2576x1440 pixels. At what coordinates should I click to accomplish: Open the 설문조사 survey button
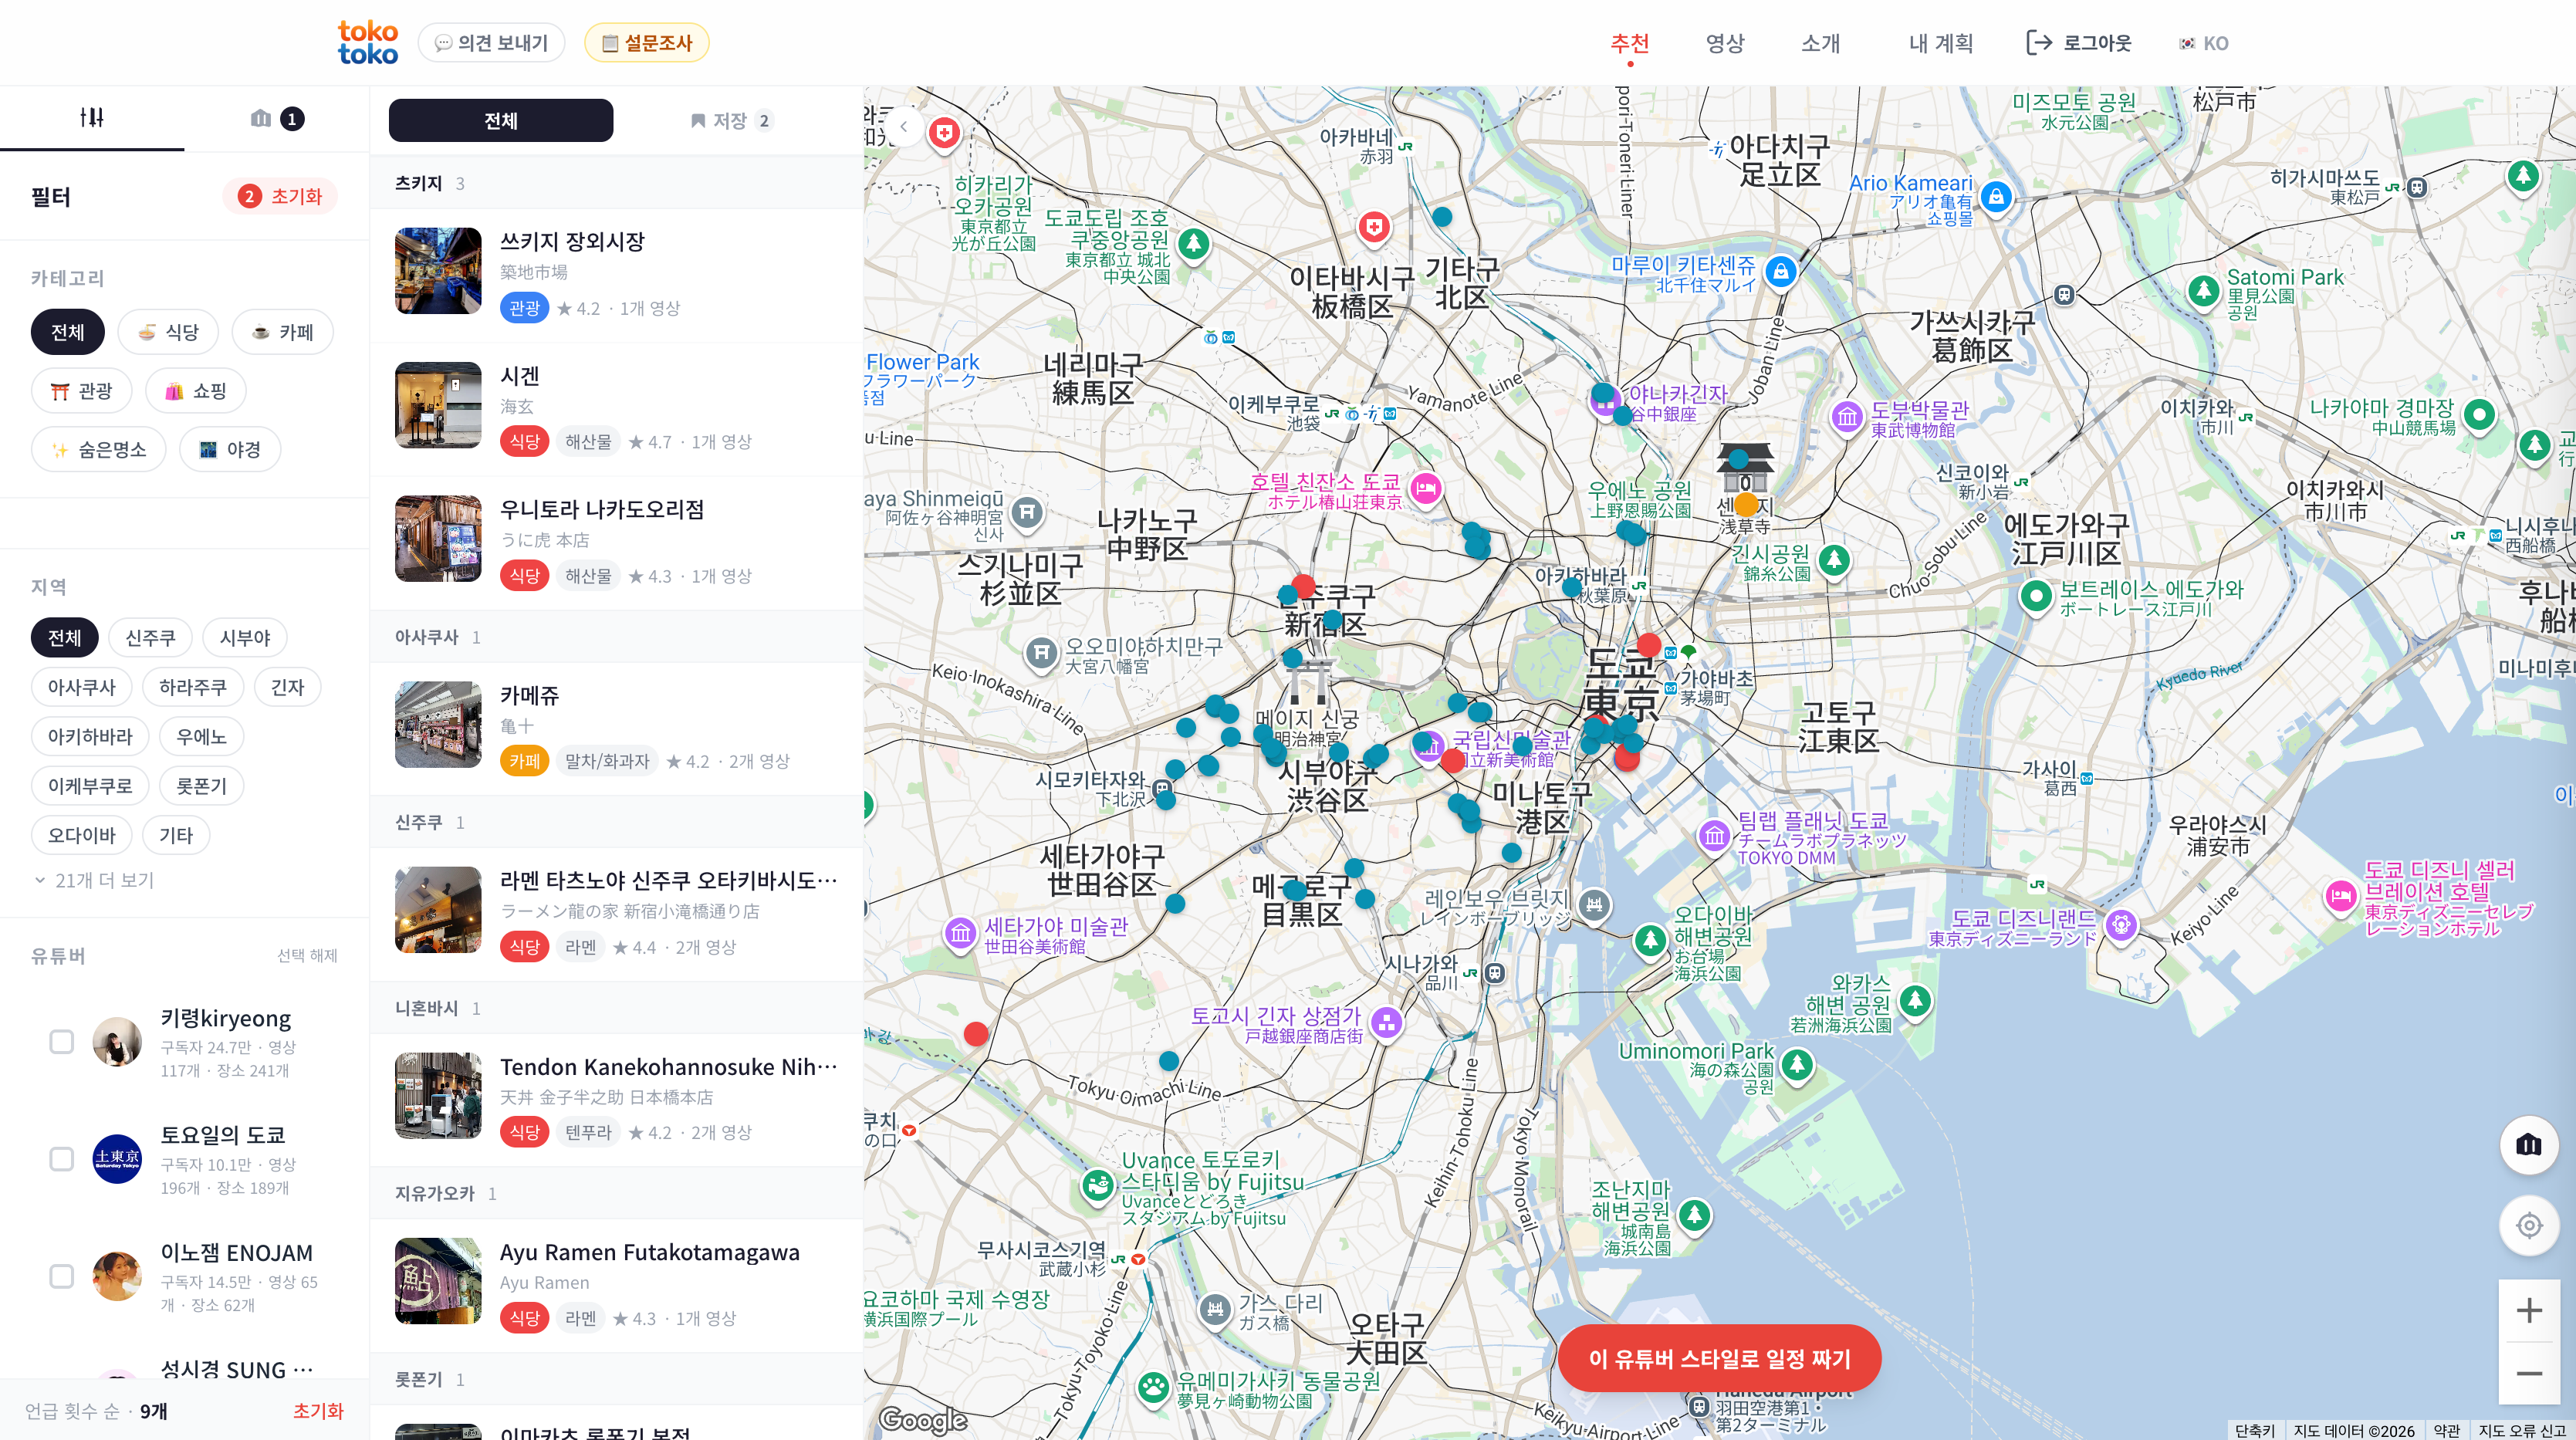click(646, 42)
